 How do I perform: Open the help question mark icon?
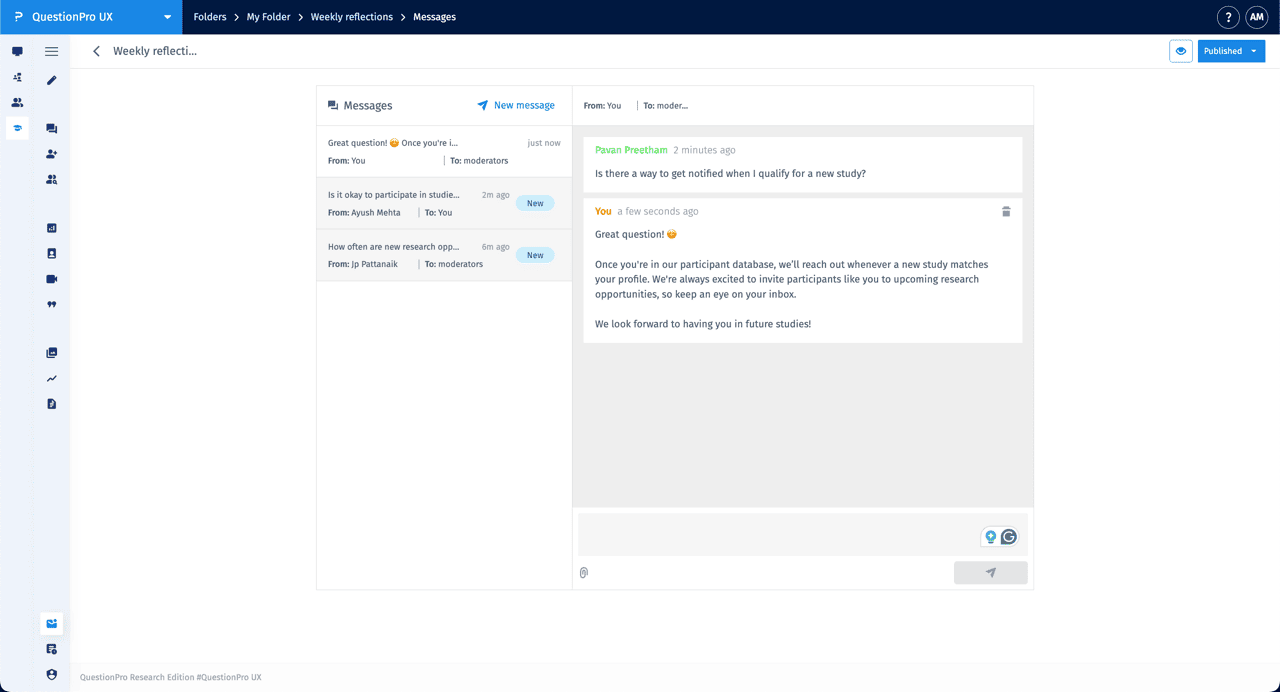[x=1228, y=17]
